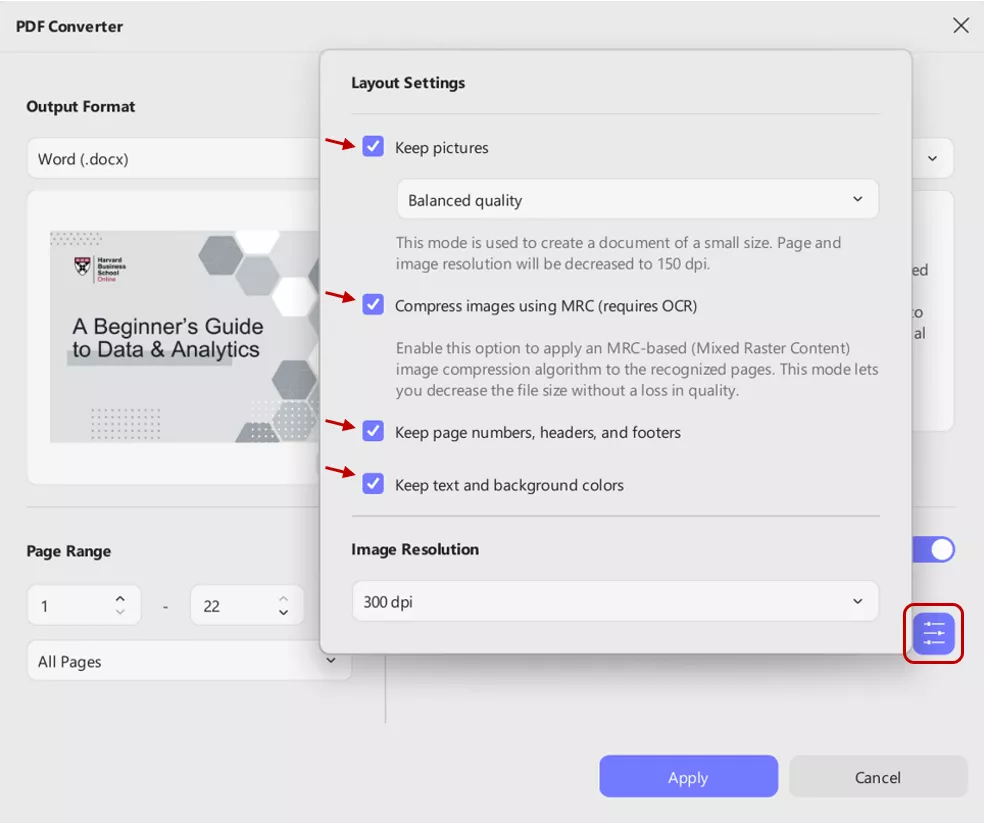Close the PDF Converter dialog
984x823 pixels.
click(960, 26)
